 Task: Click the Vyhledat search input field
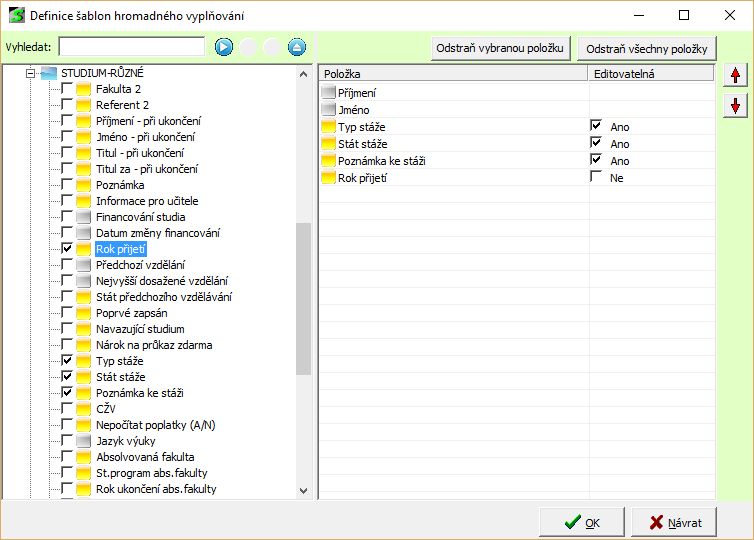click(131, 47)
